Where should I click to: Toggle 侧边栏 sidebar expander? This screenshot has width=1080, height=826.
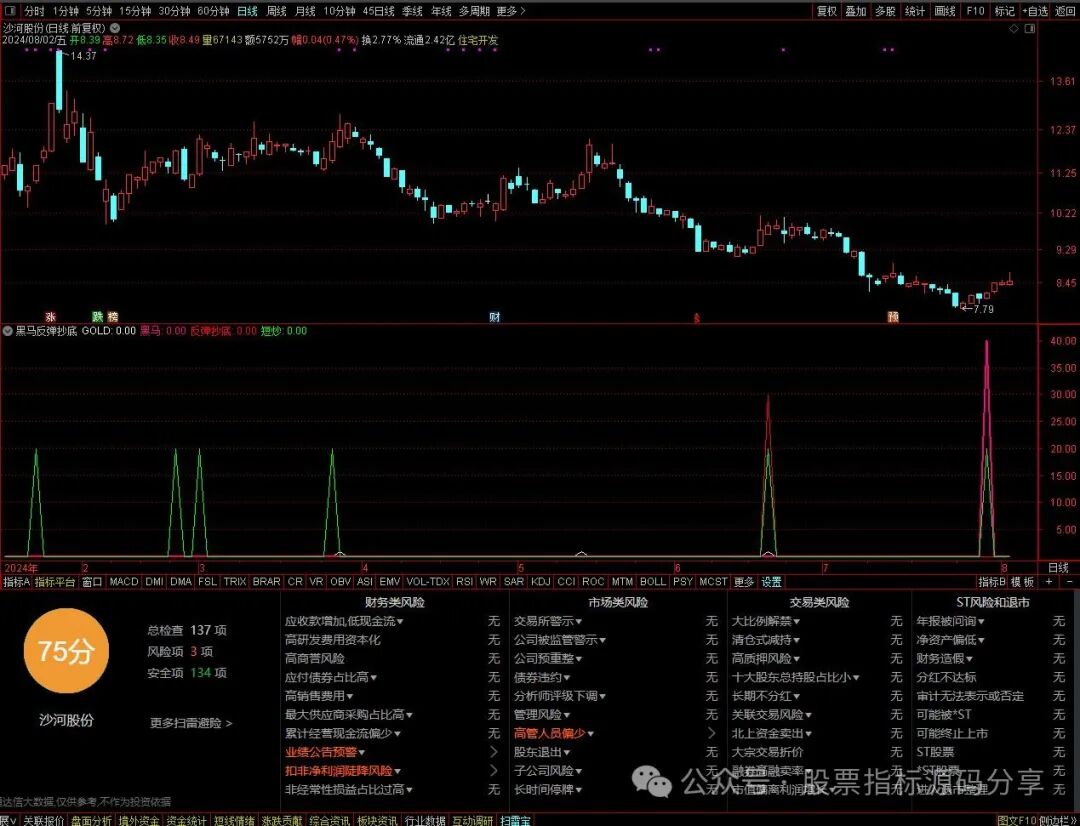[1059, 820]
